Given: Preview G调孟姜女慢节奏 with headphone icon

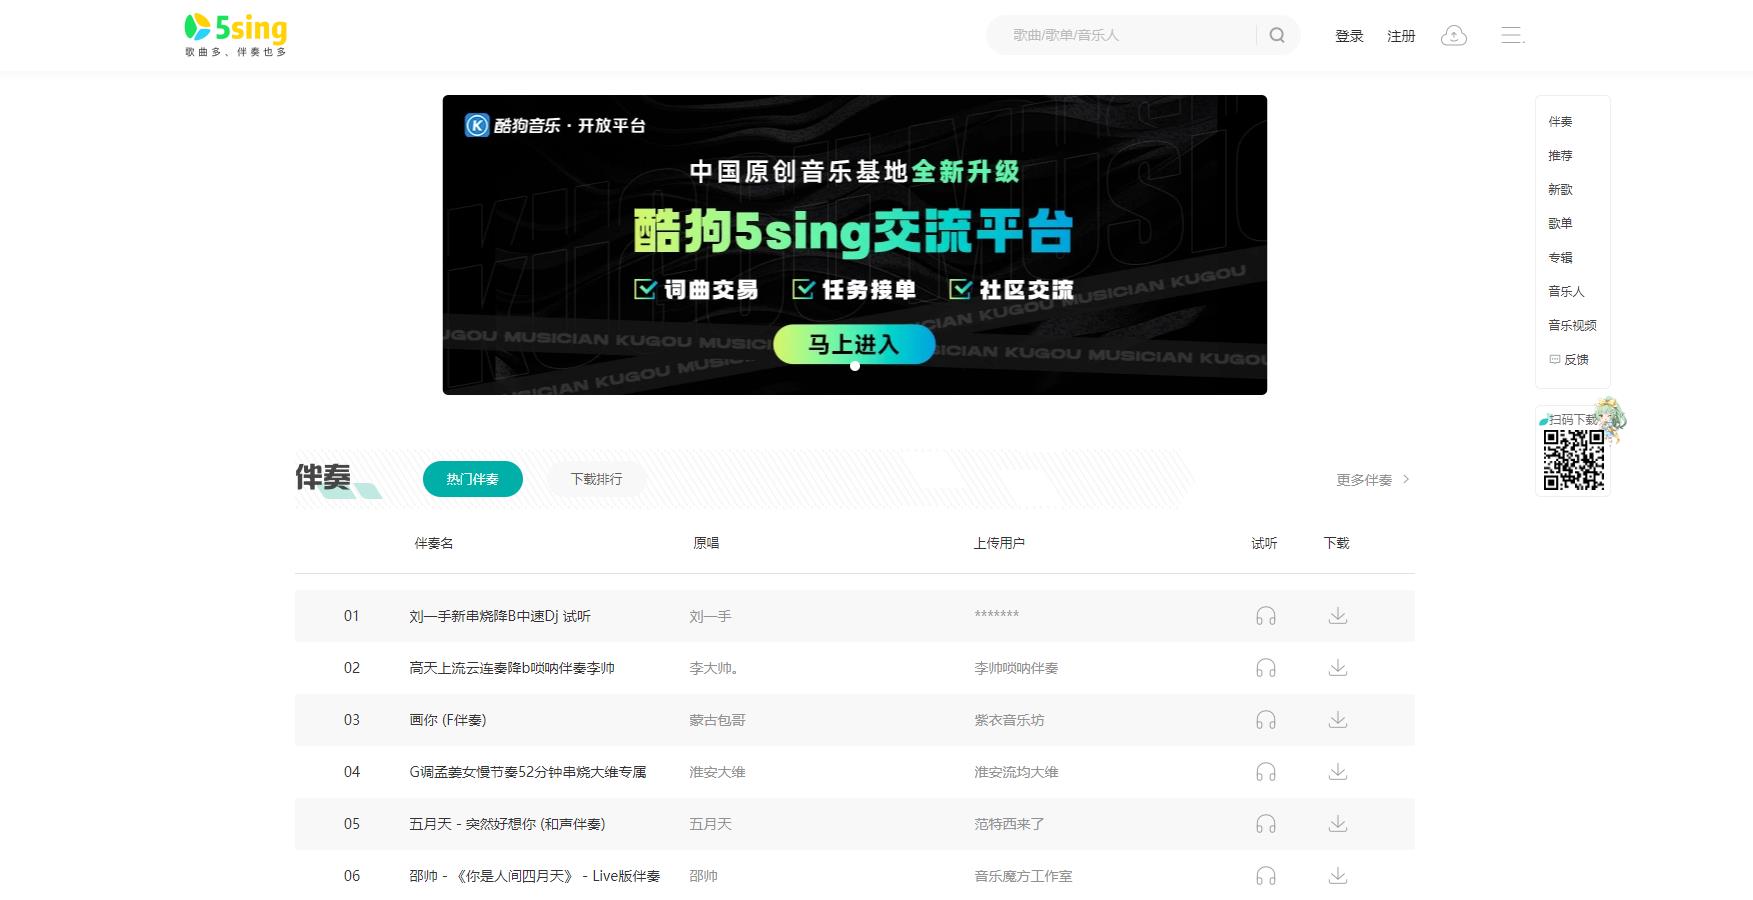Looking at the screenshot, I should pos(1266,772).
